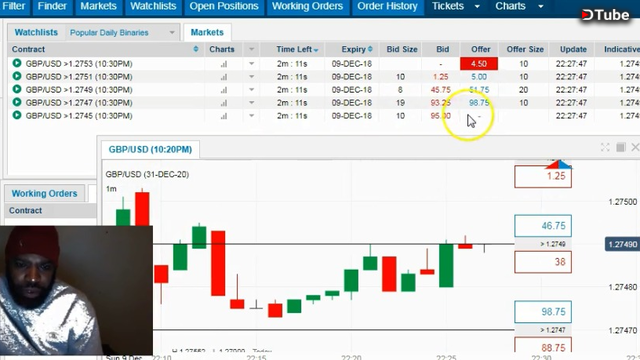Close the GBP/USD chart panel
This screenshot has width=640, height=360.
(x=635, y=147)
